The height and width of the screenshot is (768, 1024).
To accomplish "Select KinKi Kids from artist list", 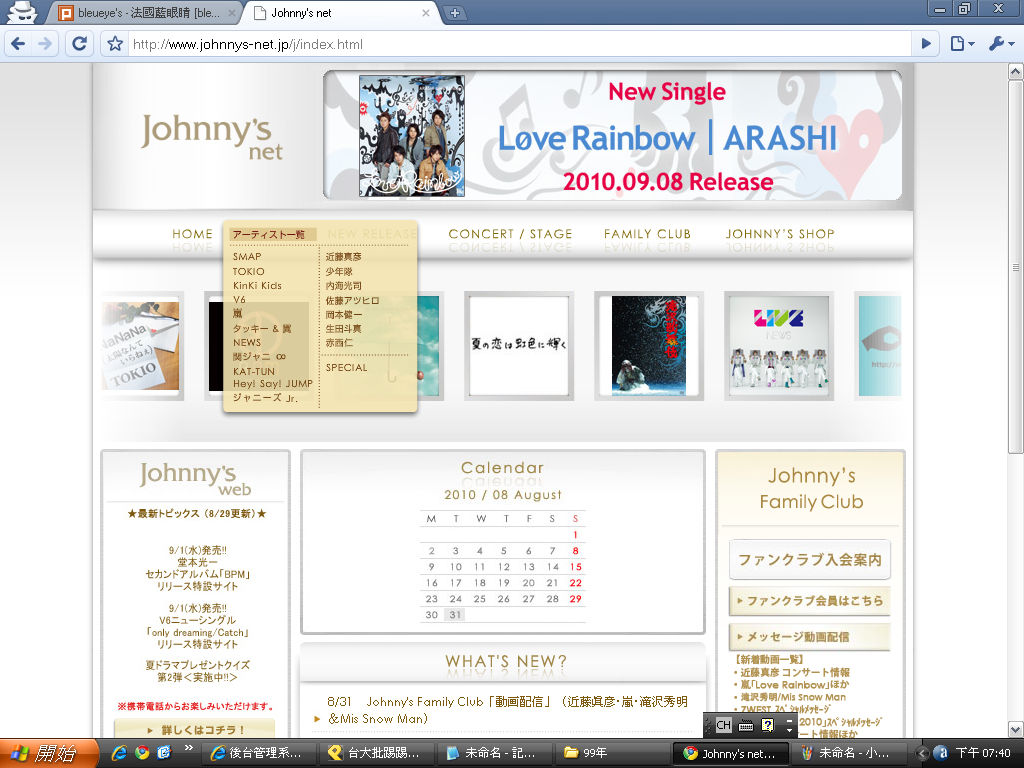I will pos(257,285).
